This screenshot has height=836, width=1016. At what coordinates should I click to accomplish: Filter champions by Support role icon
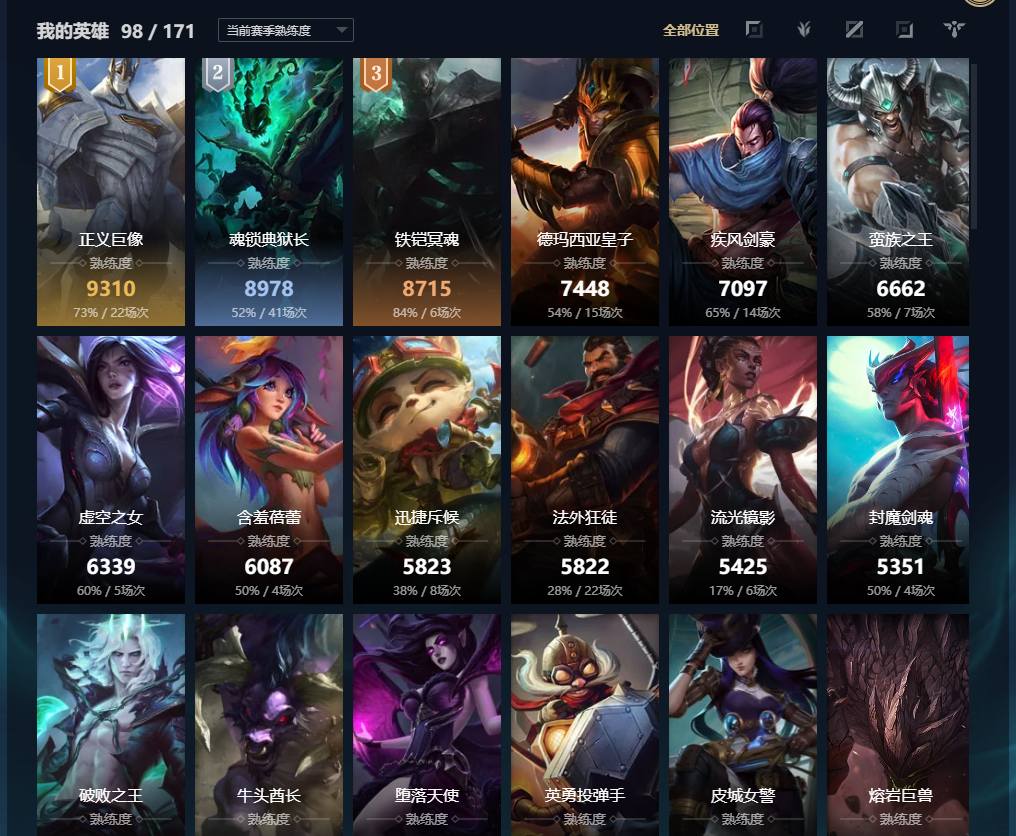pos(954,29)
